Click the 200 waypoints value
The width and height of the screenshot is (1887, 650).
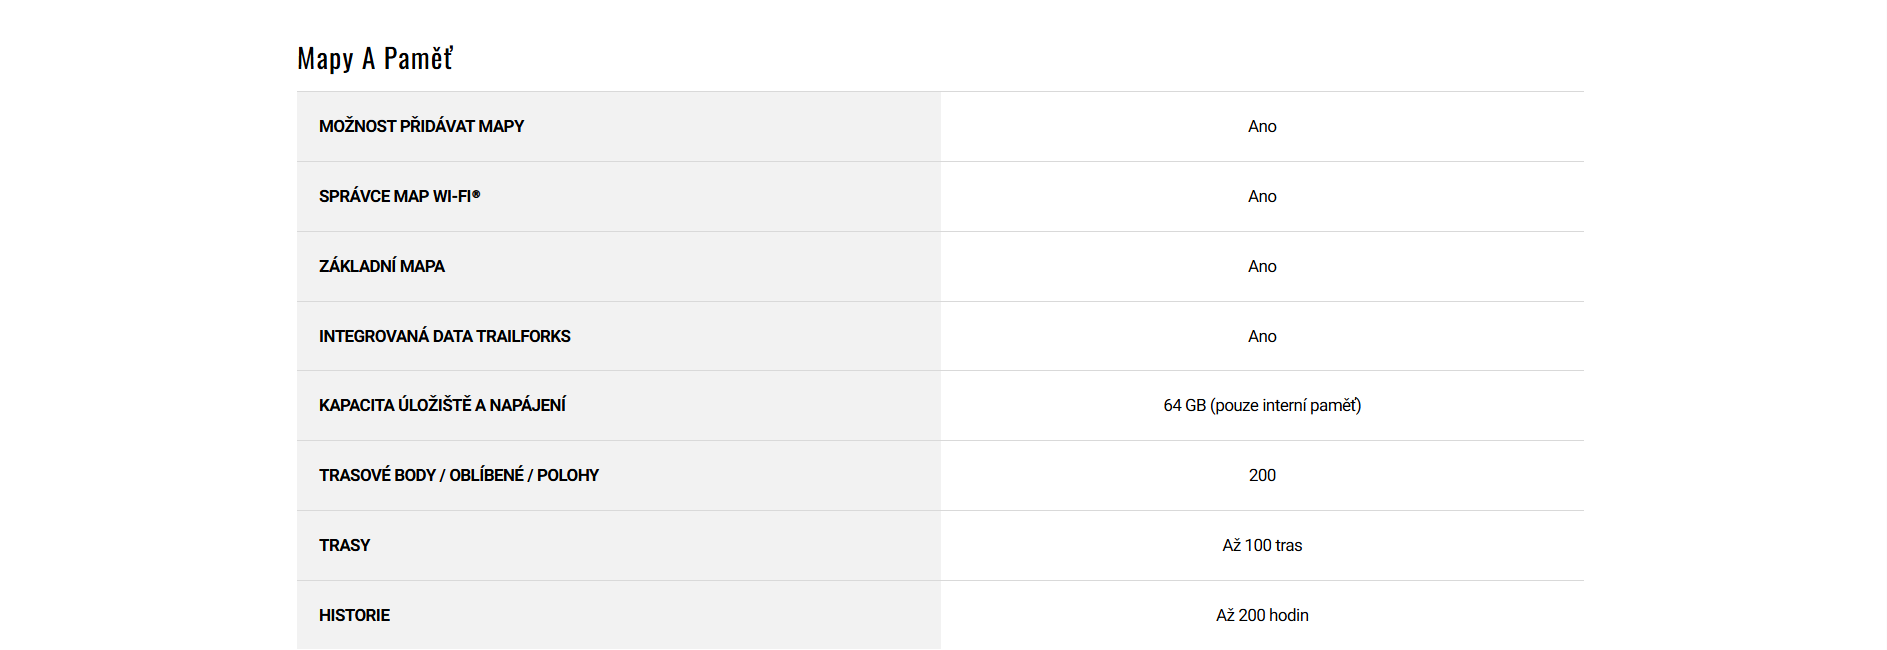(1262, 476)
